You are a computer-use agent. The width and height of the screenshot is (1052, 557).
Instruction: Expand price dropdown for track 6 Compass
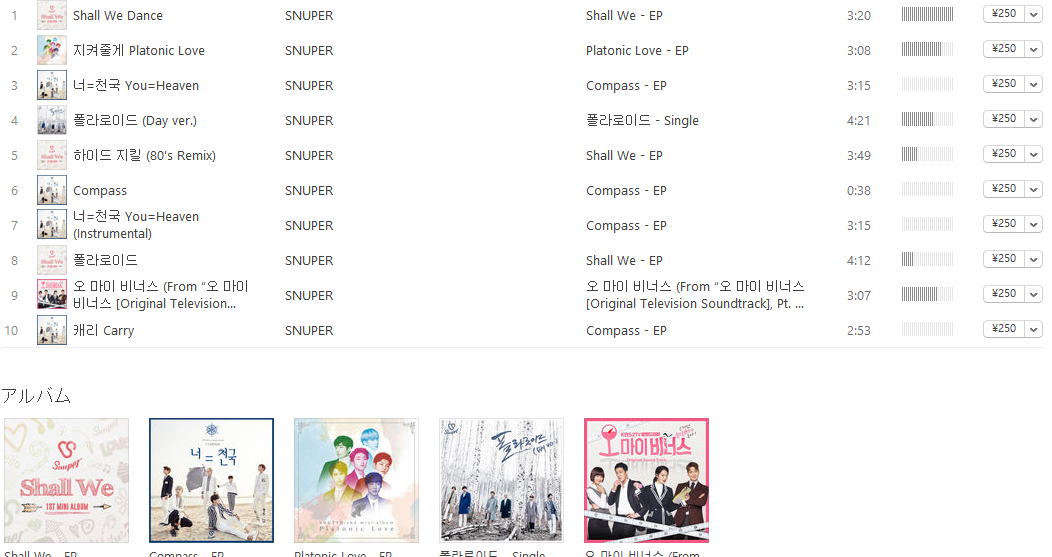click(x=1033, y=189)
